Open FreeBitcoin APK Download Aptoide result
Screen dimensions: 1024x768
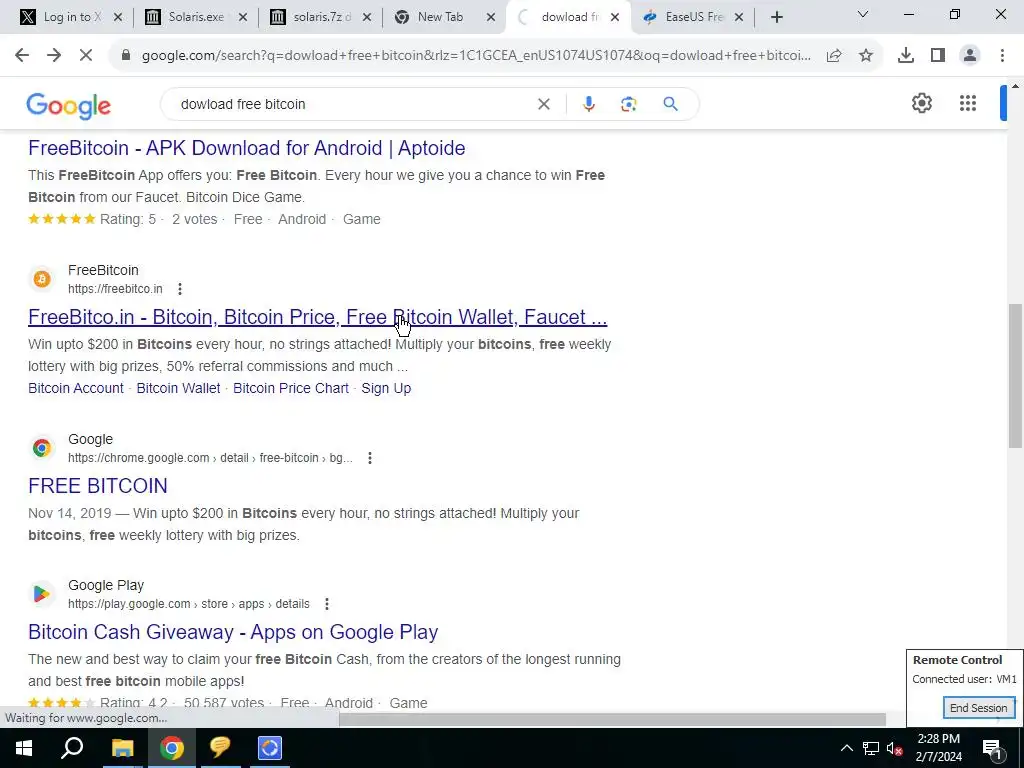(x=246, y=148)
